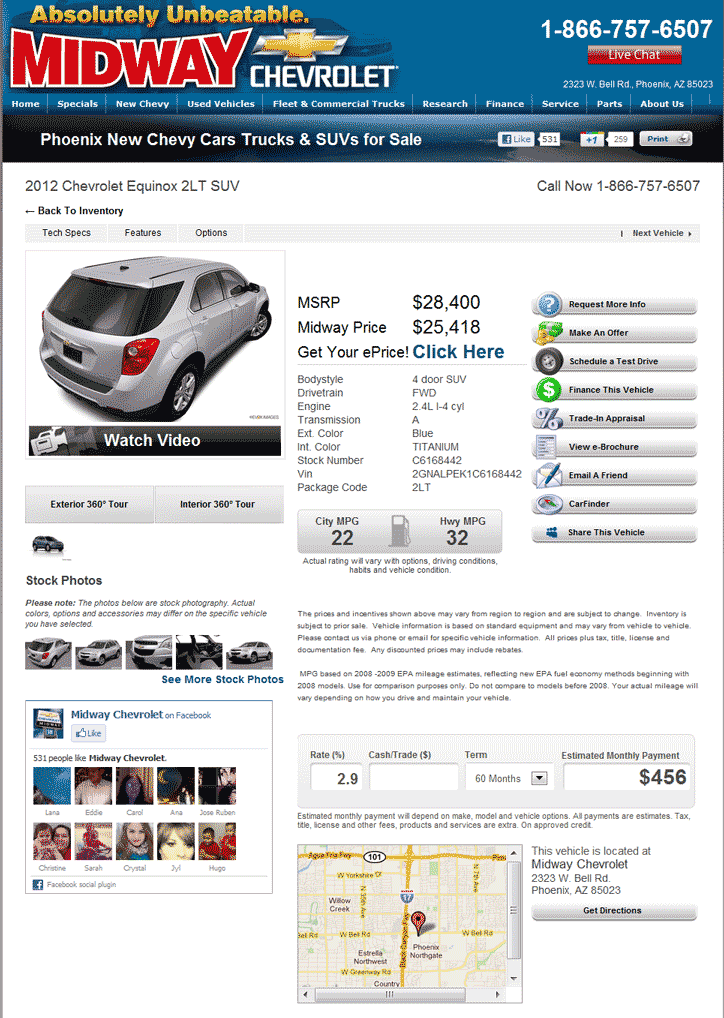Click the Midway Chevrolet Facebook page logo
This screenshot has width=724, height=1018.
point(49,723)
